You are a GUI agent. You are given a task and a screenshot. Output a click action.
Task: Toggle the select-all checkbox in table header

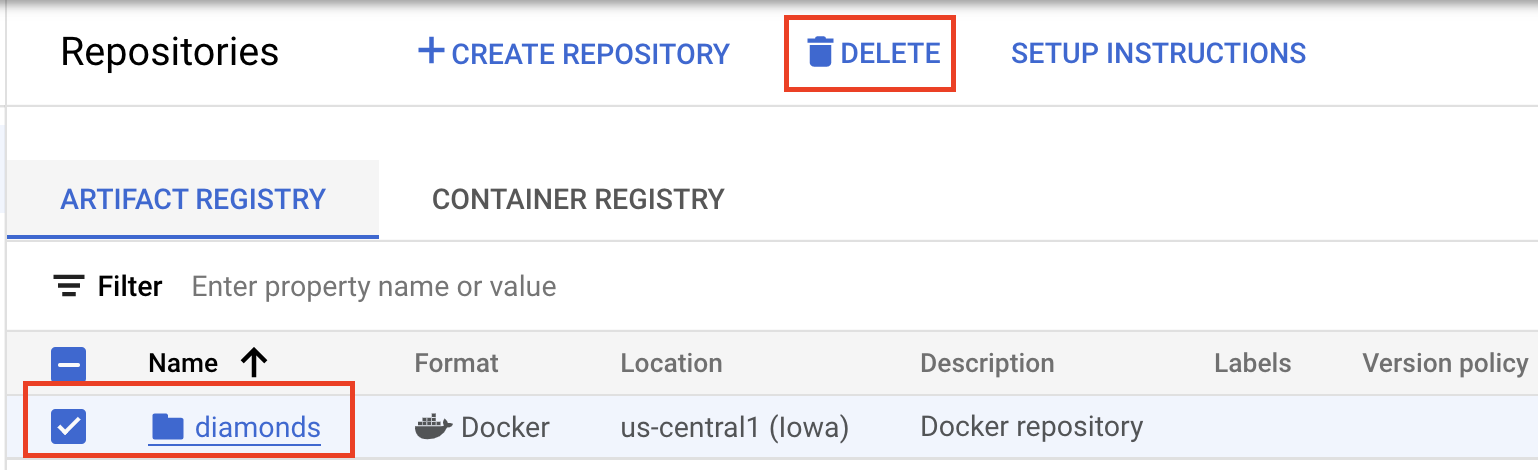pos(68,364)
